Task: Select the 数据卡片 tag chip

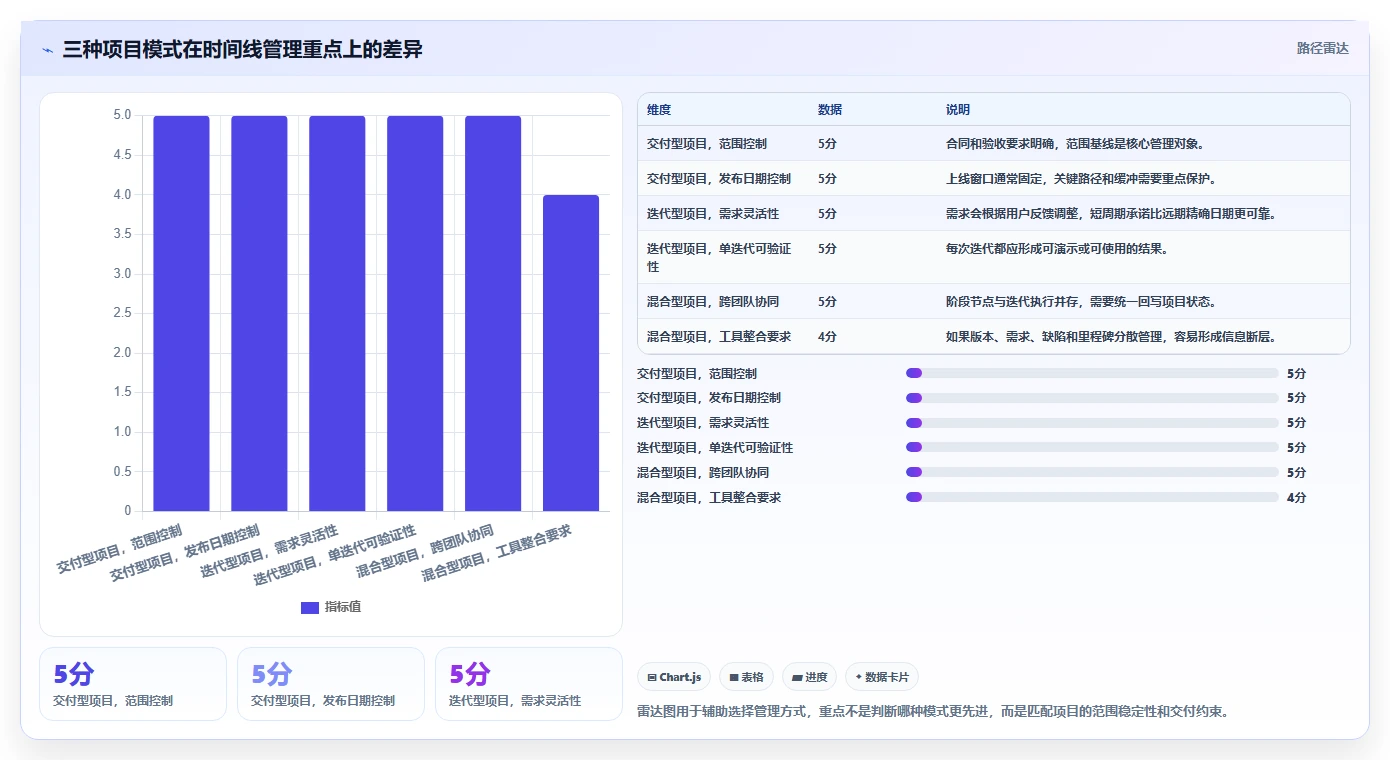Action: tap(882, 677)
